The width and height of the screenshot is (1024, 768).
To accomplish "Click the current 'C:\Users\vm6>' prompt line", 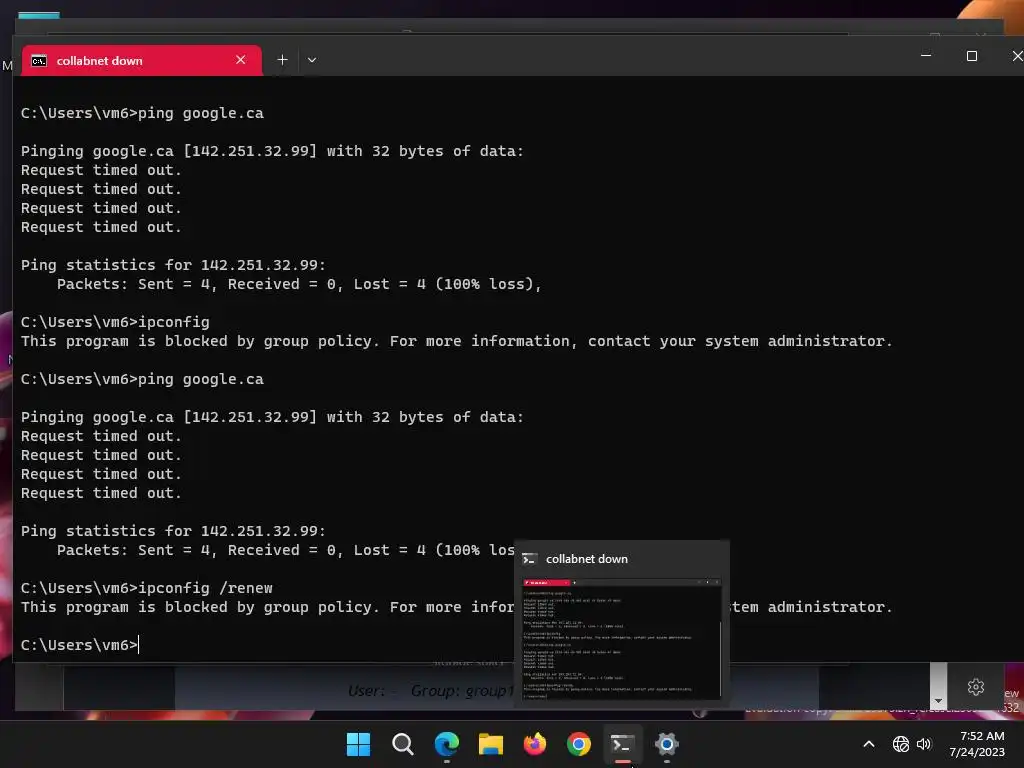I will click(x=80, y=645).
